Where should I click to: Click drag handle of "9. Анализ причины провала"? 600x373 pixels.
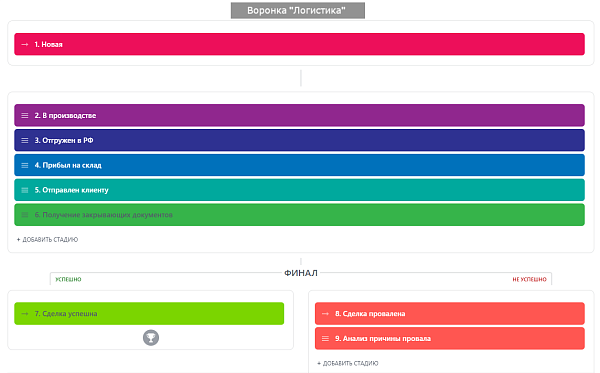pos(325,339)
